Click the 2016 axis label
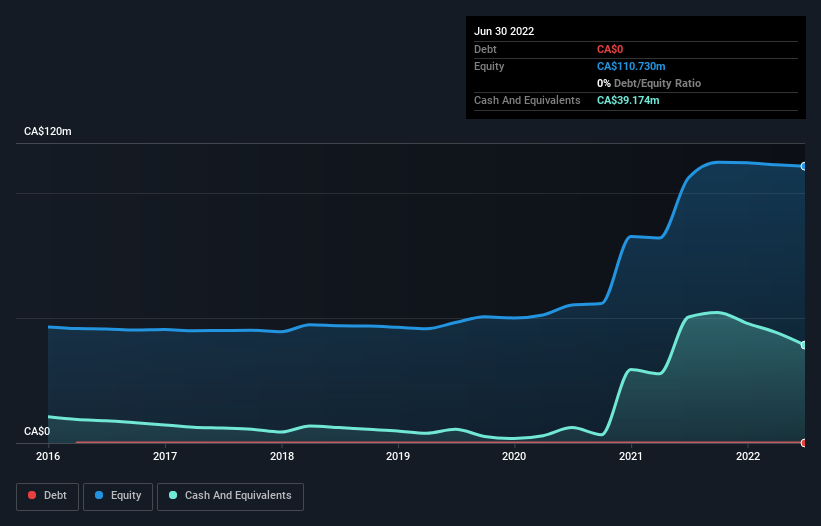The height and width of the screenshot is (526, 821). tap(48, 456)
